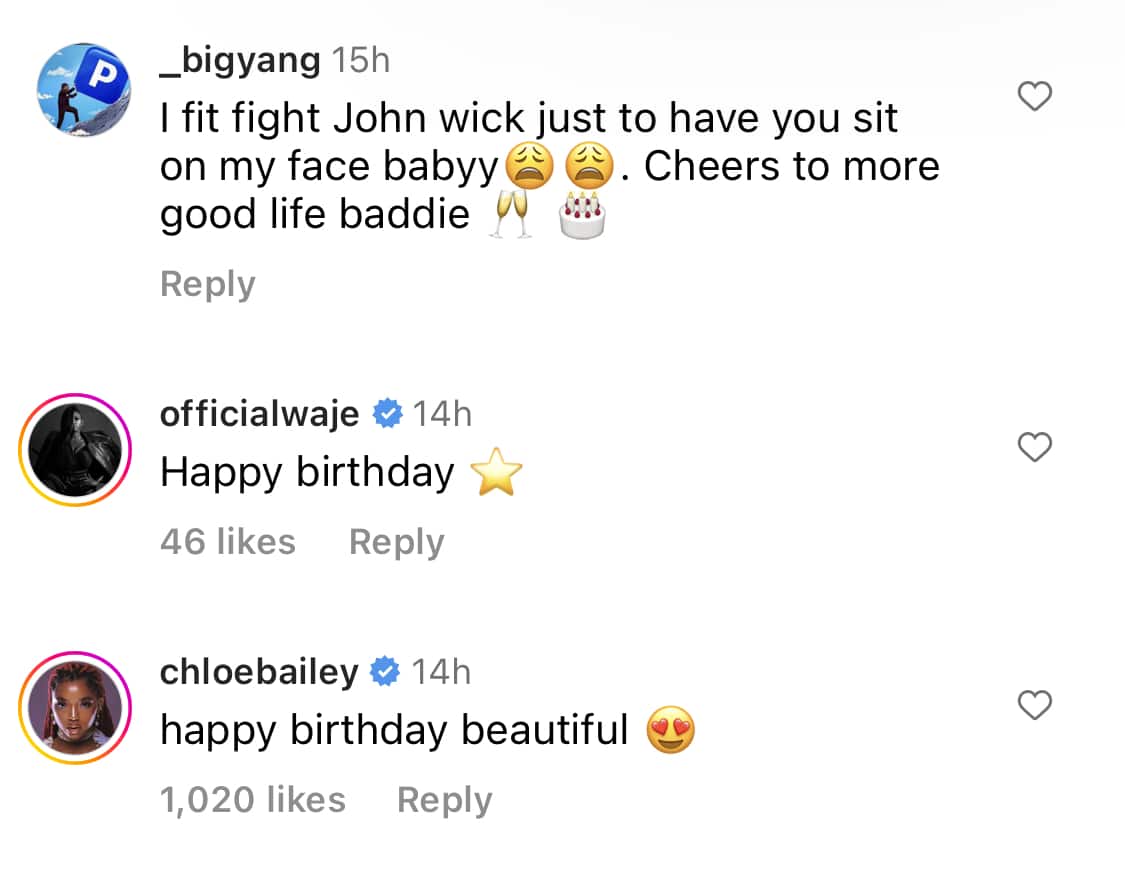Like _bigyang's comment with the heart

(1034, 96)
